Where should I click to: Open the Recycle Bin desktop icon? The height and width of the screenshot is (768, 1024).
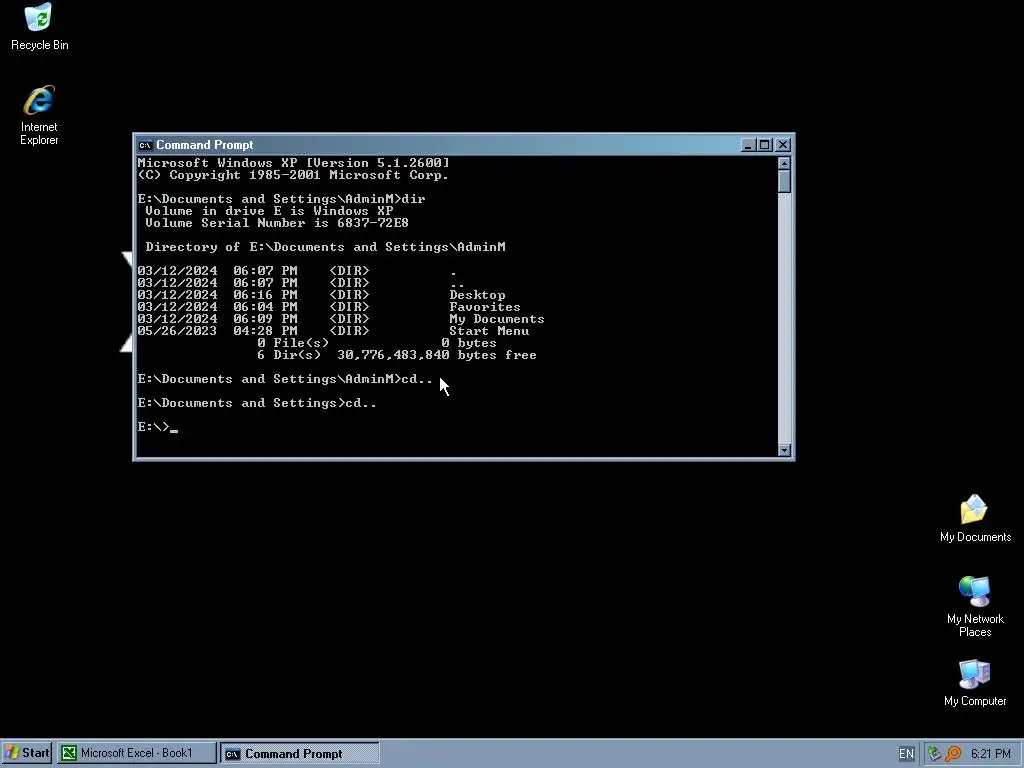coord(39,27)
